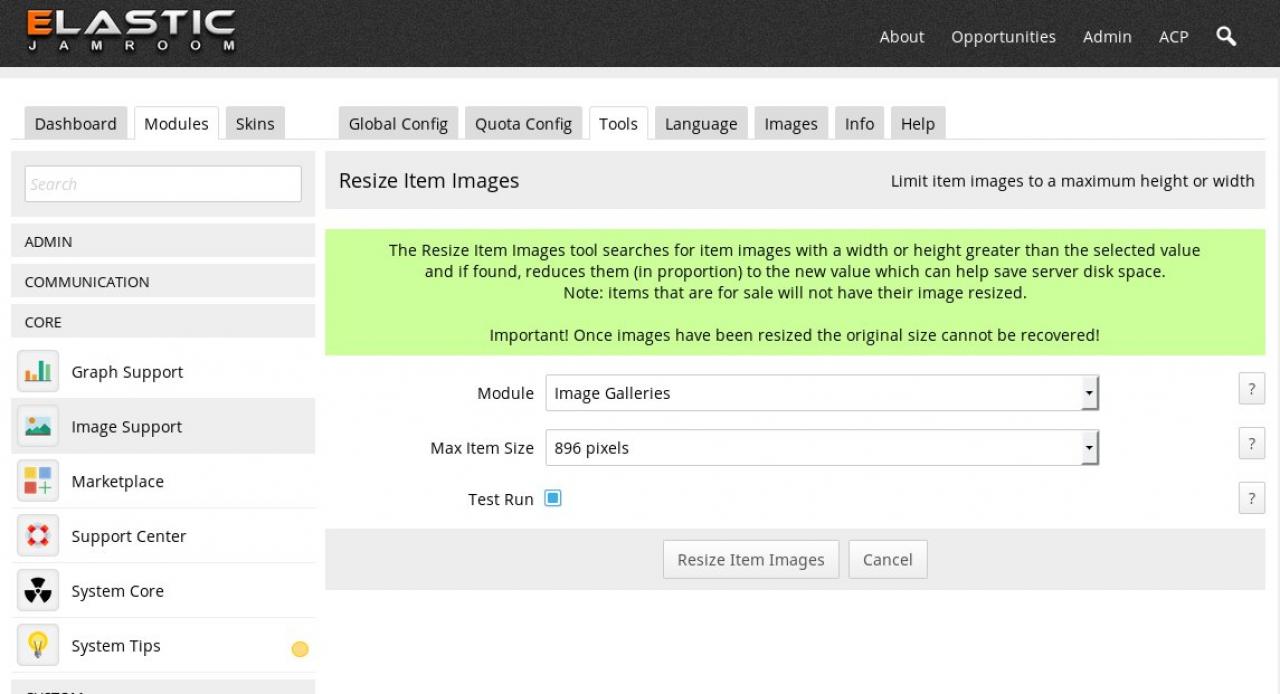Open the Info tab
1280x694 pixels.
(859, 123)
